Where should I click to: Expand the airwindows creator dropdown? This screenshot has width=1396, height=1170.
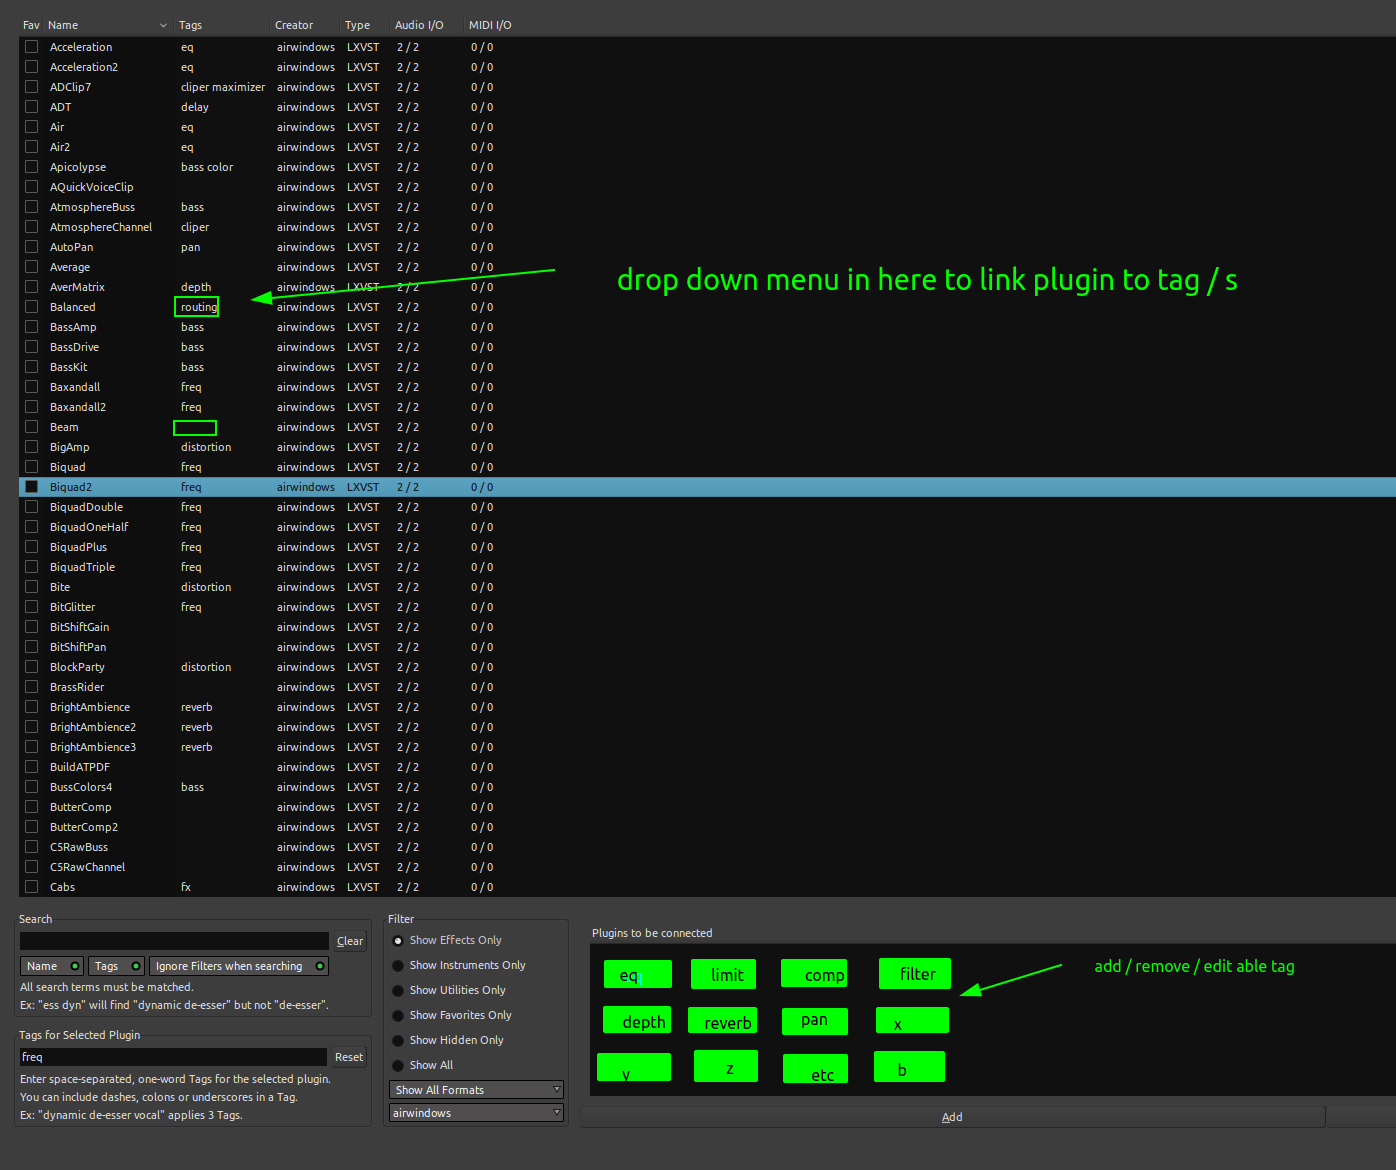[476, 1113]
